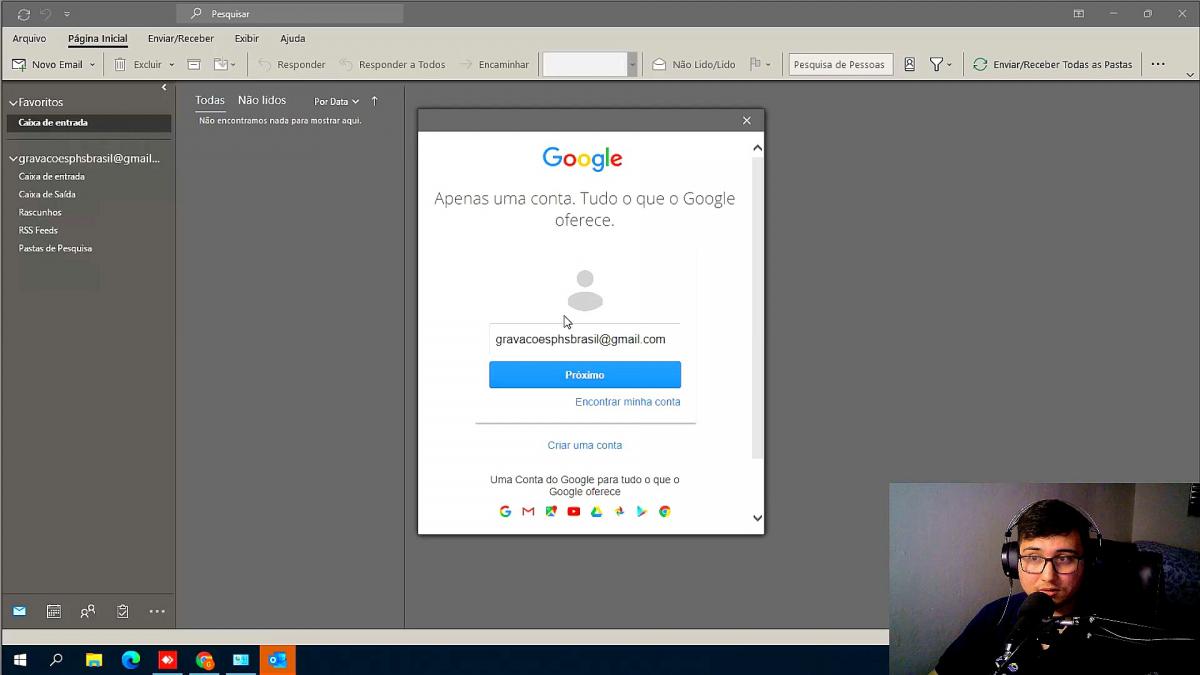Open Windows taskbar search icon
Screen dimensions: 1200x675
pos(56,660)
